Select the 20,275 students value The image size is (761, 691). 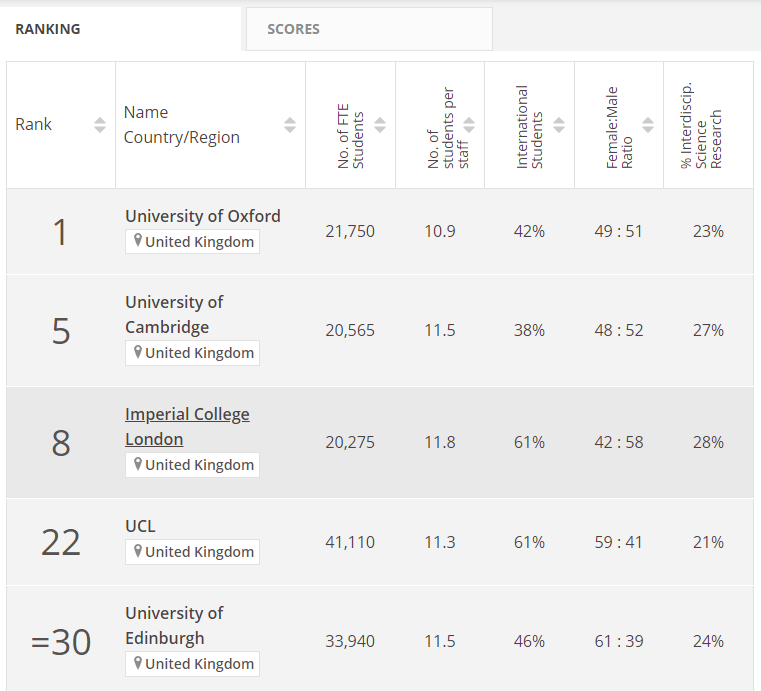pyautogui.click(x=350, y=443)
